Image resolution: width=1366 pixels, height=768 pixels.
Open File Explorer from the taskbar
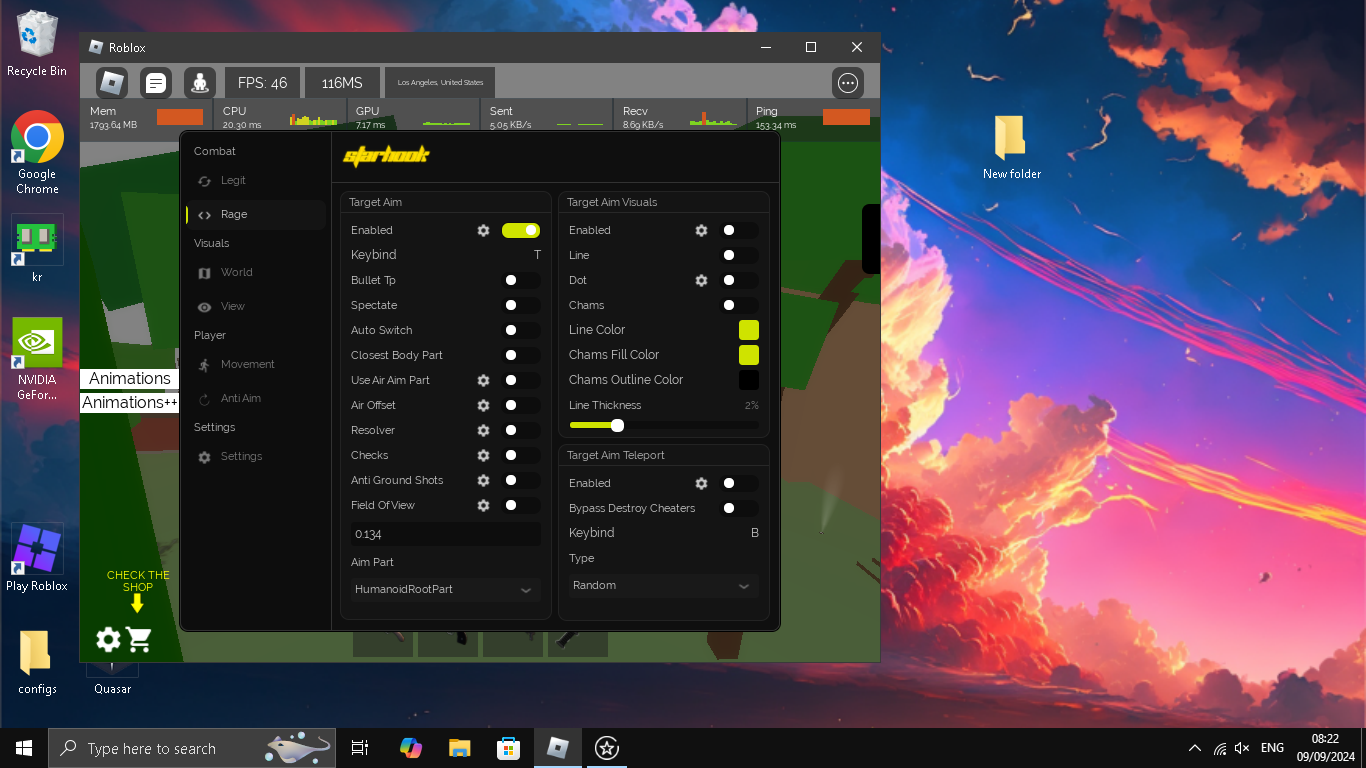tap(459, 748)
